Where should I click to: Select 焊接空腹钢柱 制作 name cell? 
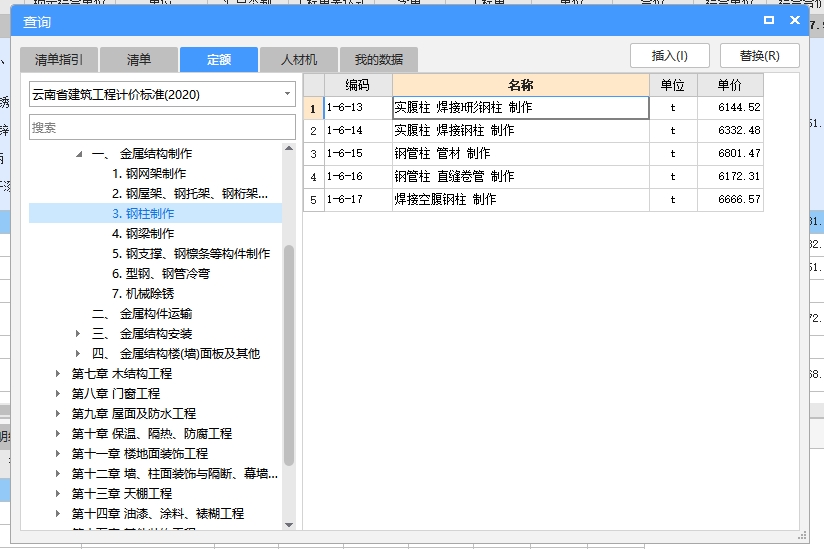click(x=521, y=200)
